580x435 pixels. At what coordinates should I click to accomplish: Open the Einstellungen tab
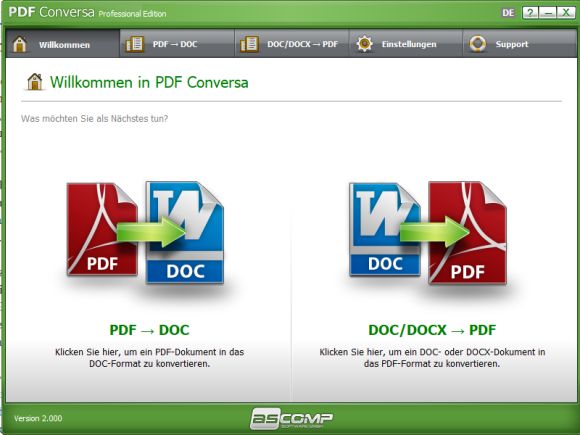(406, 44)
